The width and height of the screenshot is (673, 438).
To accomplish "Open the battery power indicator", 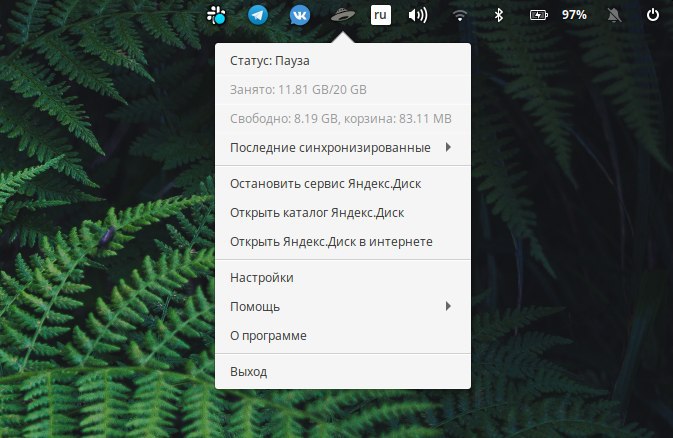I will (539, 15).
